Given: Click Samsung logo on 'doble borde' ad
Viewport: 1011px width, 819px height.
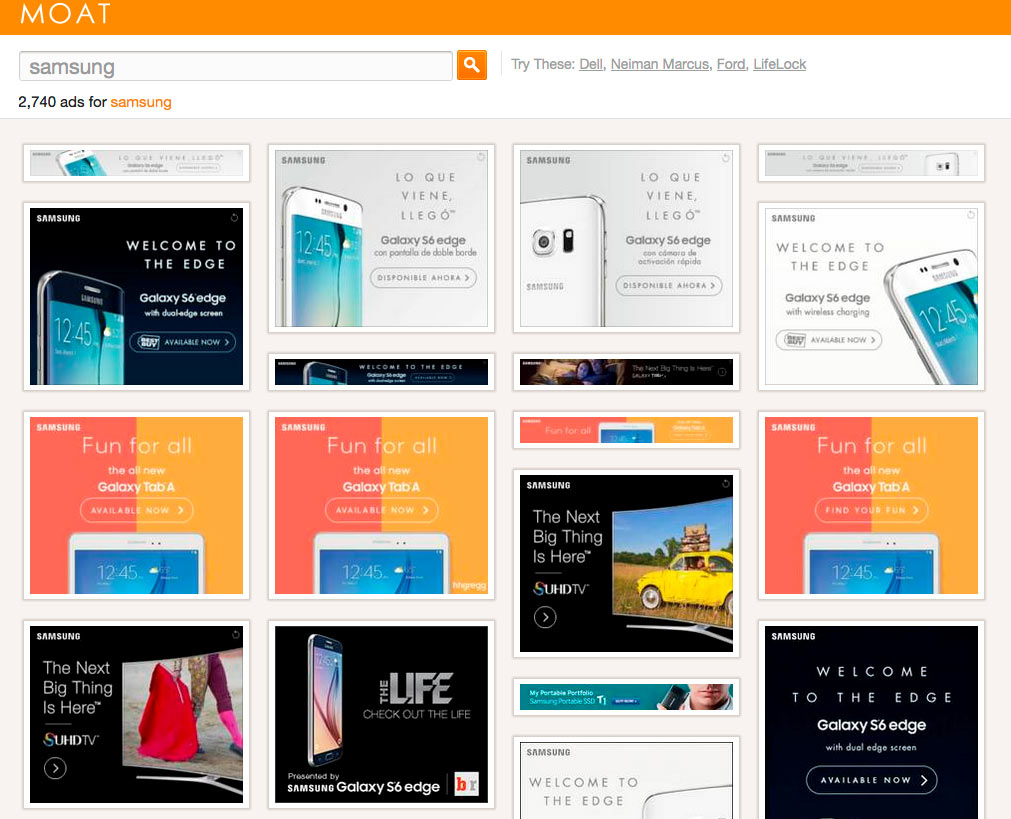Looking at the screenshot, I should tap(304, 160).
